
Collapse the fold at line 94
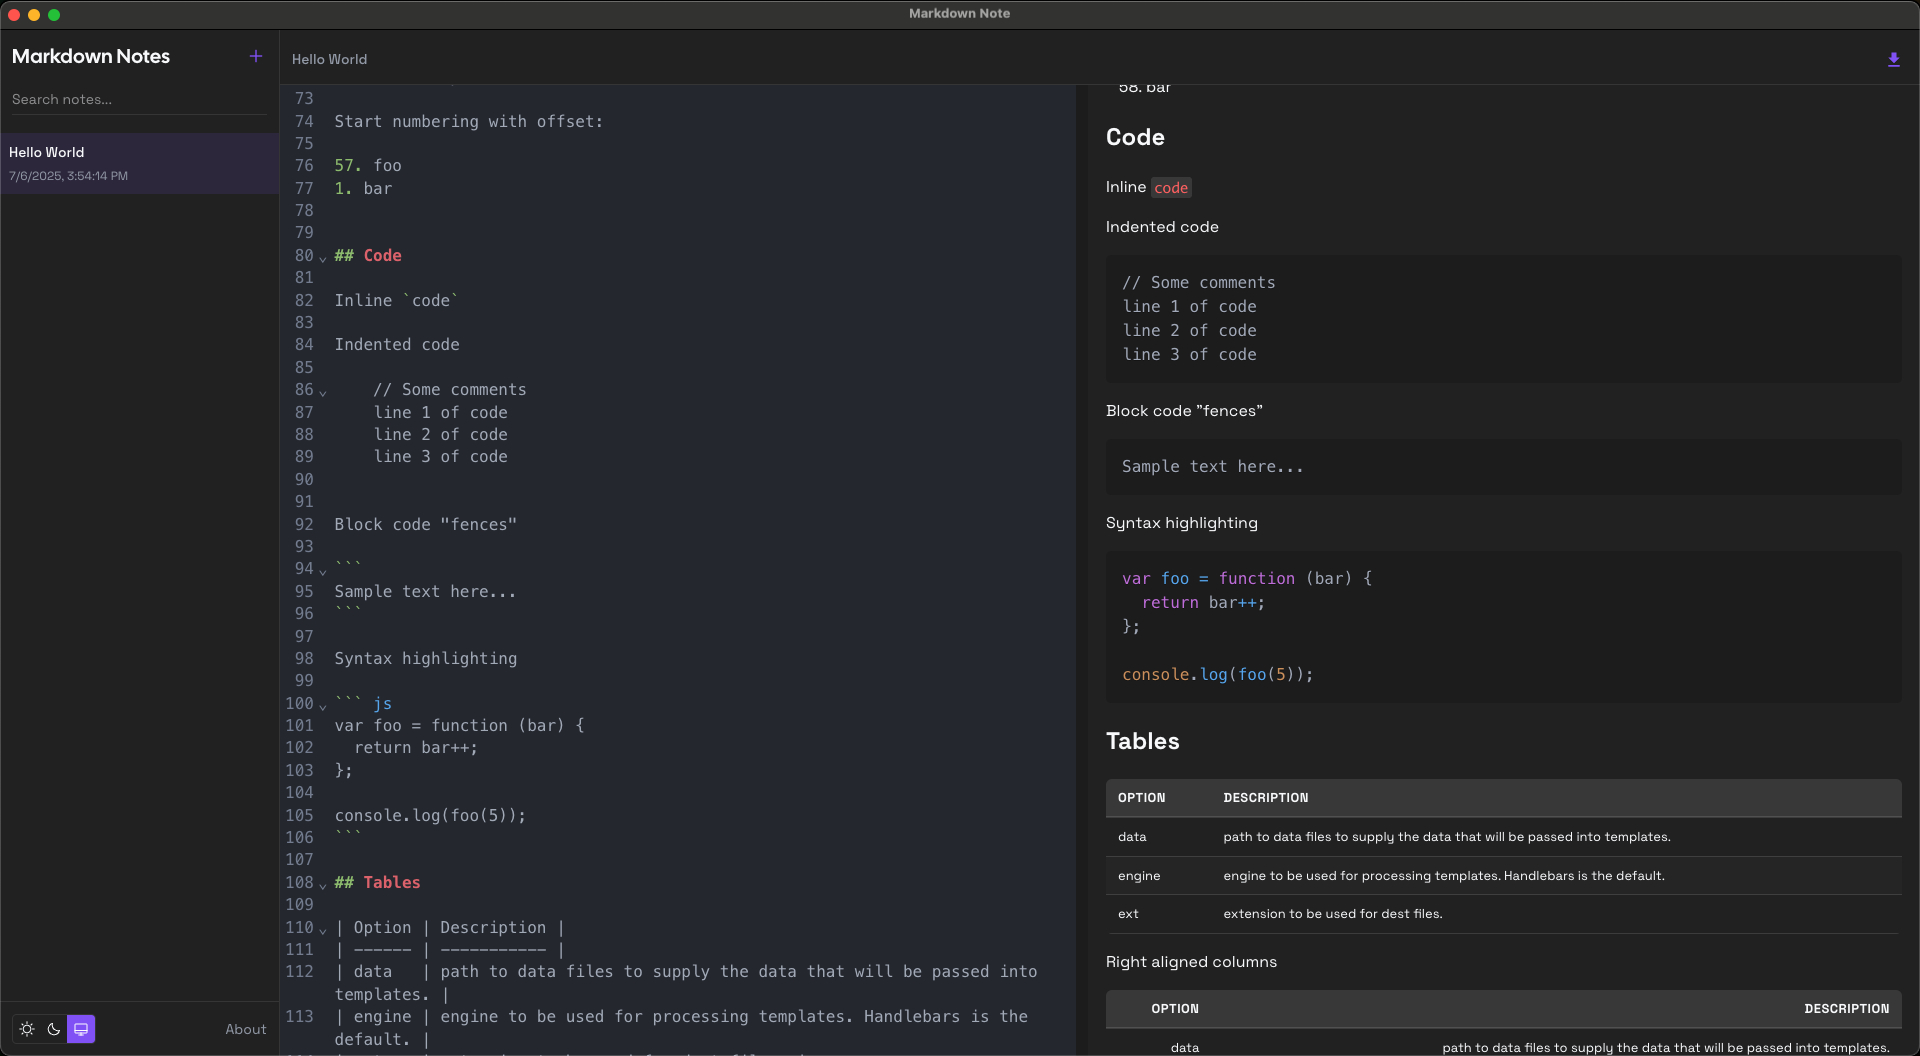[x=323, y=571]
